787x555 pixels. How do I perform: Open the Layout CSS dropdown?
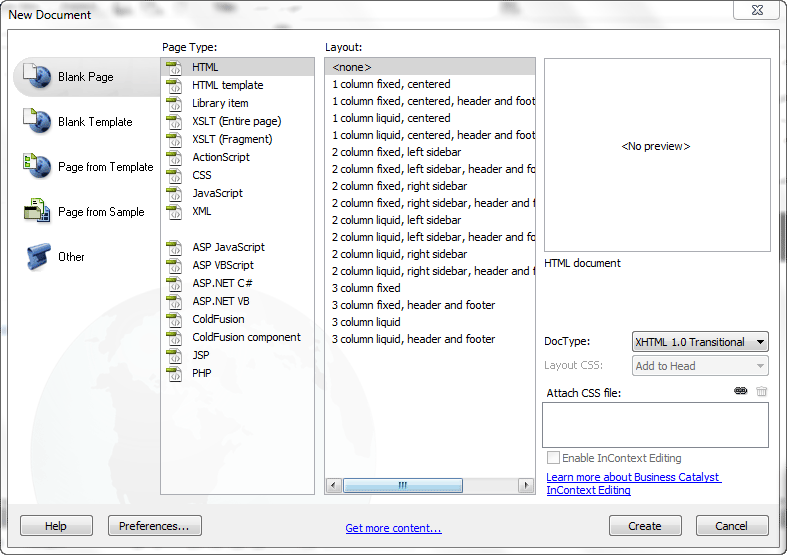700,366
